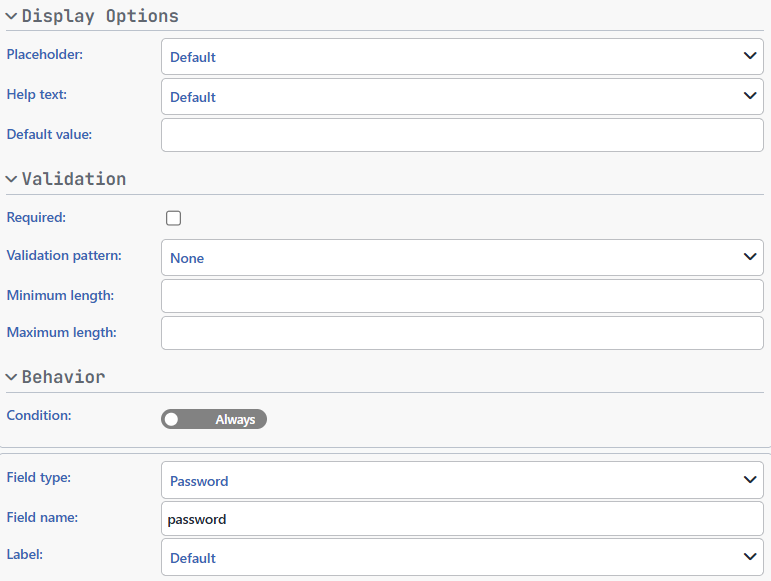Click the Default value input field
Image resolution: width=771 pixels, height=581 pixels.
tap(462, 135)
